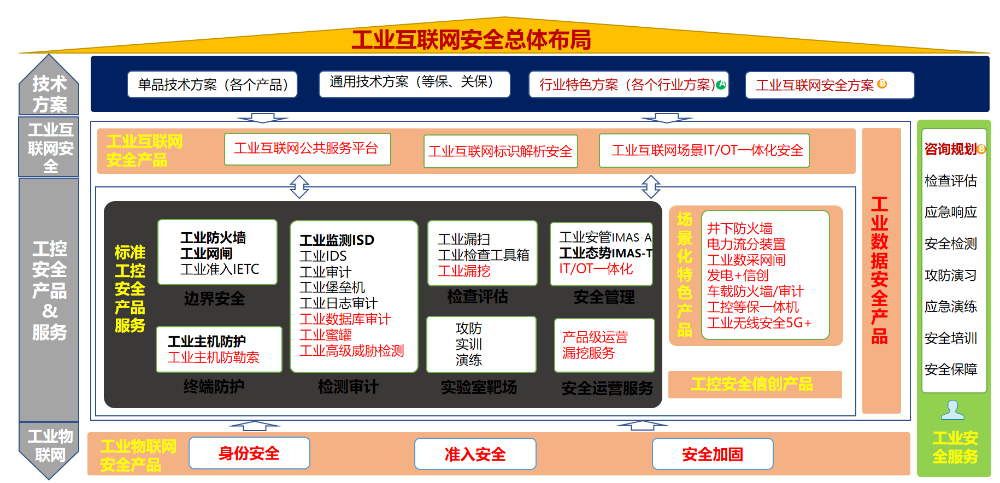This screenshot has width=1000, height=483.
Task: Click 安全检测 in the services column
Action: coord(950,244)
